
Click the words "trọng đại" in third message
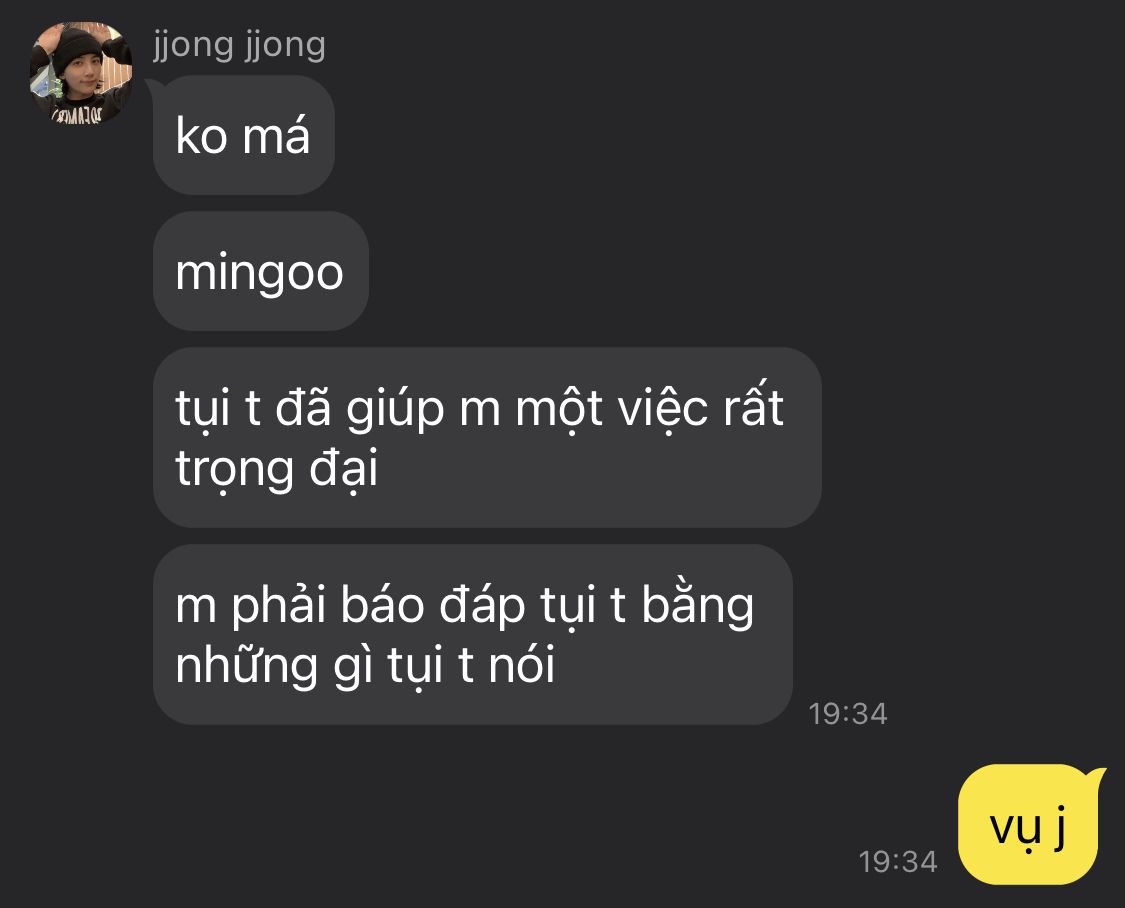pos(276,469)
